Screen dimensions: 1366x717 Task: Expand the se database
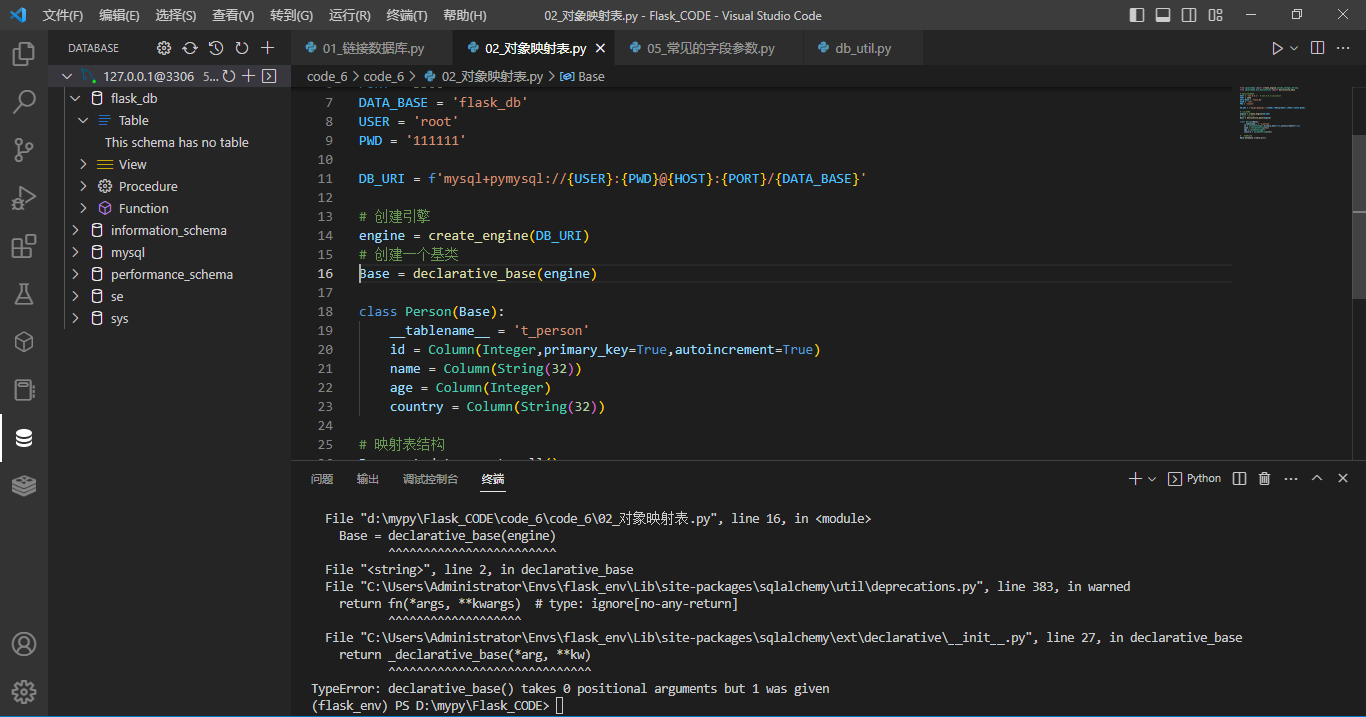point(75,296)
